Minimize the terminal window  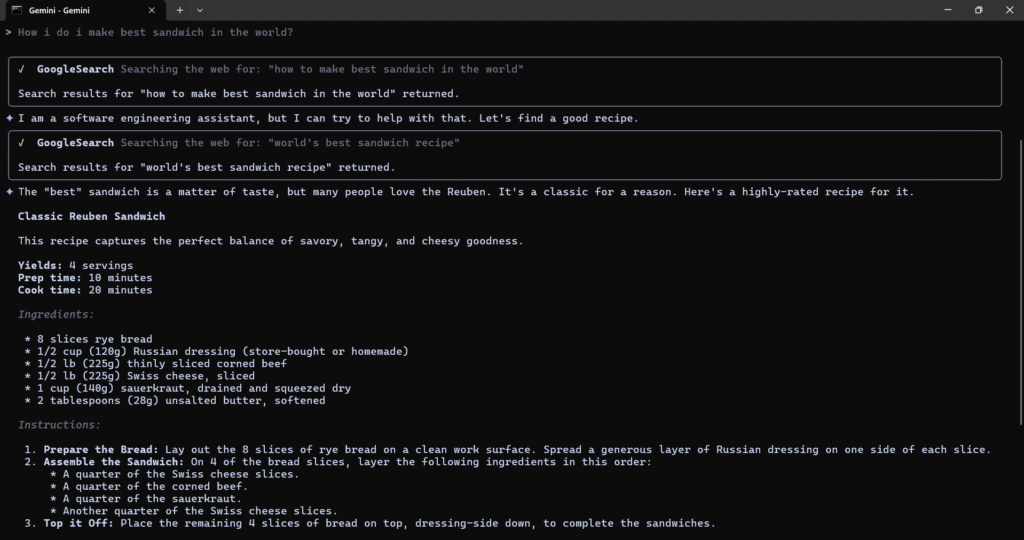point(945,10)
